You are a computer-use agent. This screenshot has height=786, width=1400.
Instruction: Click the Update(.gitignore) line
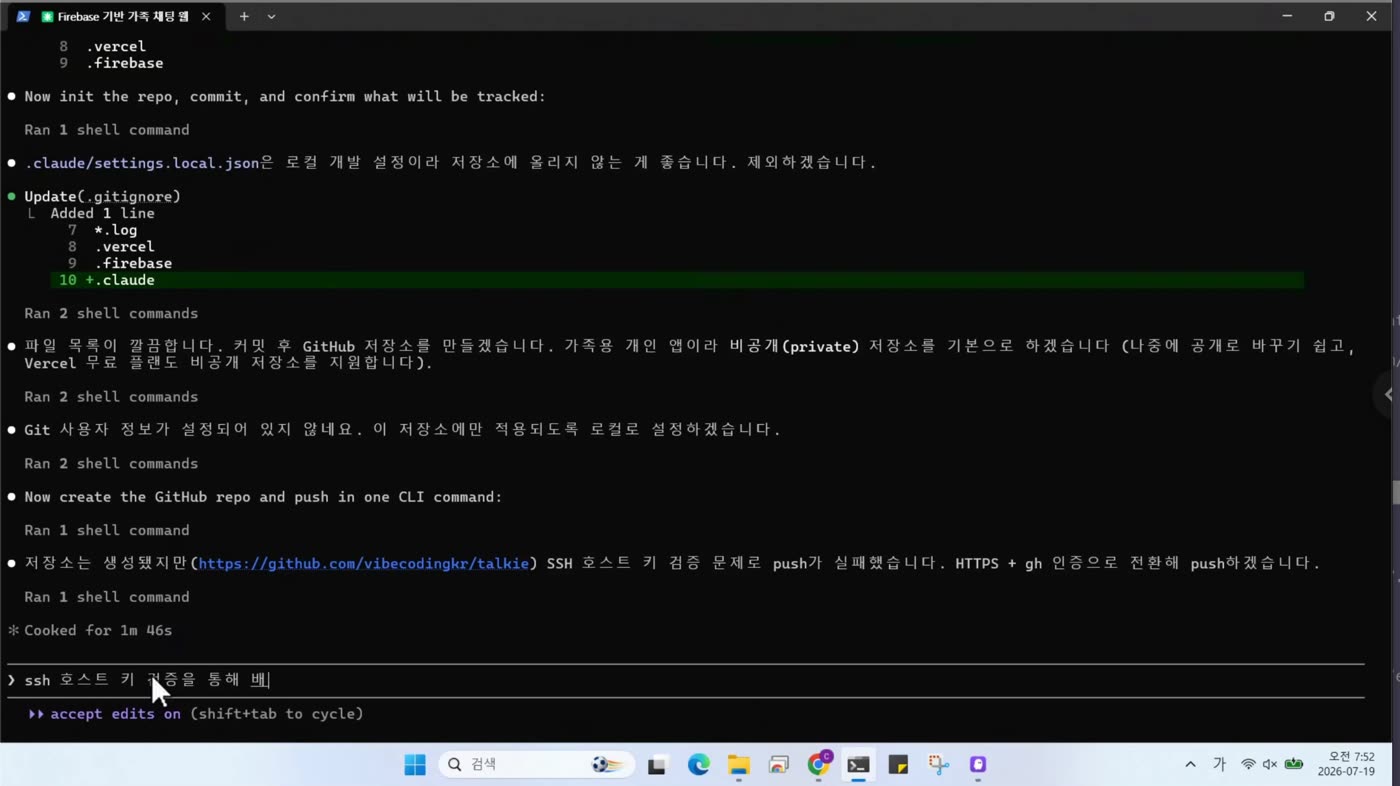(102, 197)
